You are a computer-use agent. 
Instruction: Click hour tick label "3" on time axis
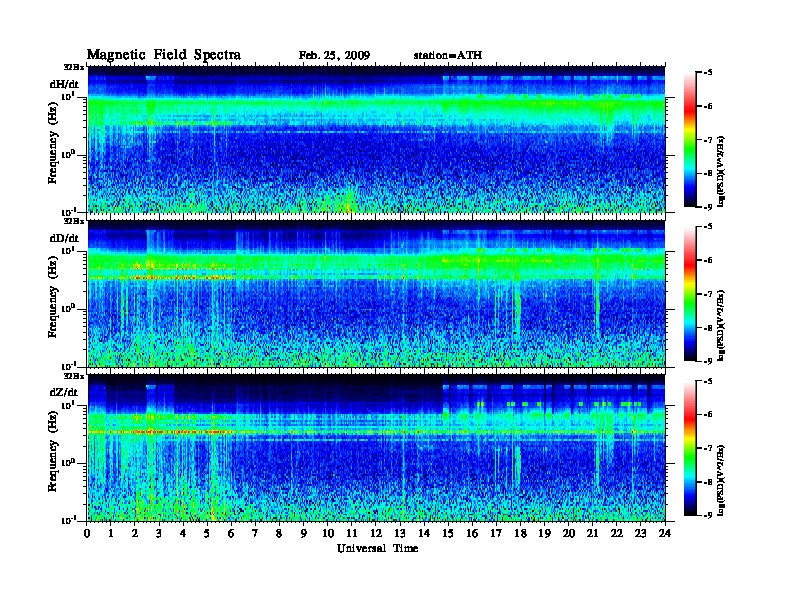(159, 533)
